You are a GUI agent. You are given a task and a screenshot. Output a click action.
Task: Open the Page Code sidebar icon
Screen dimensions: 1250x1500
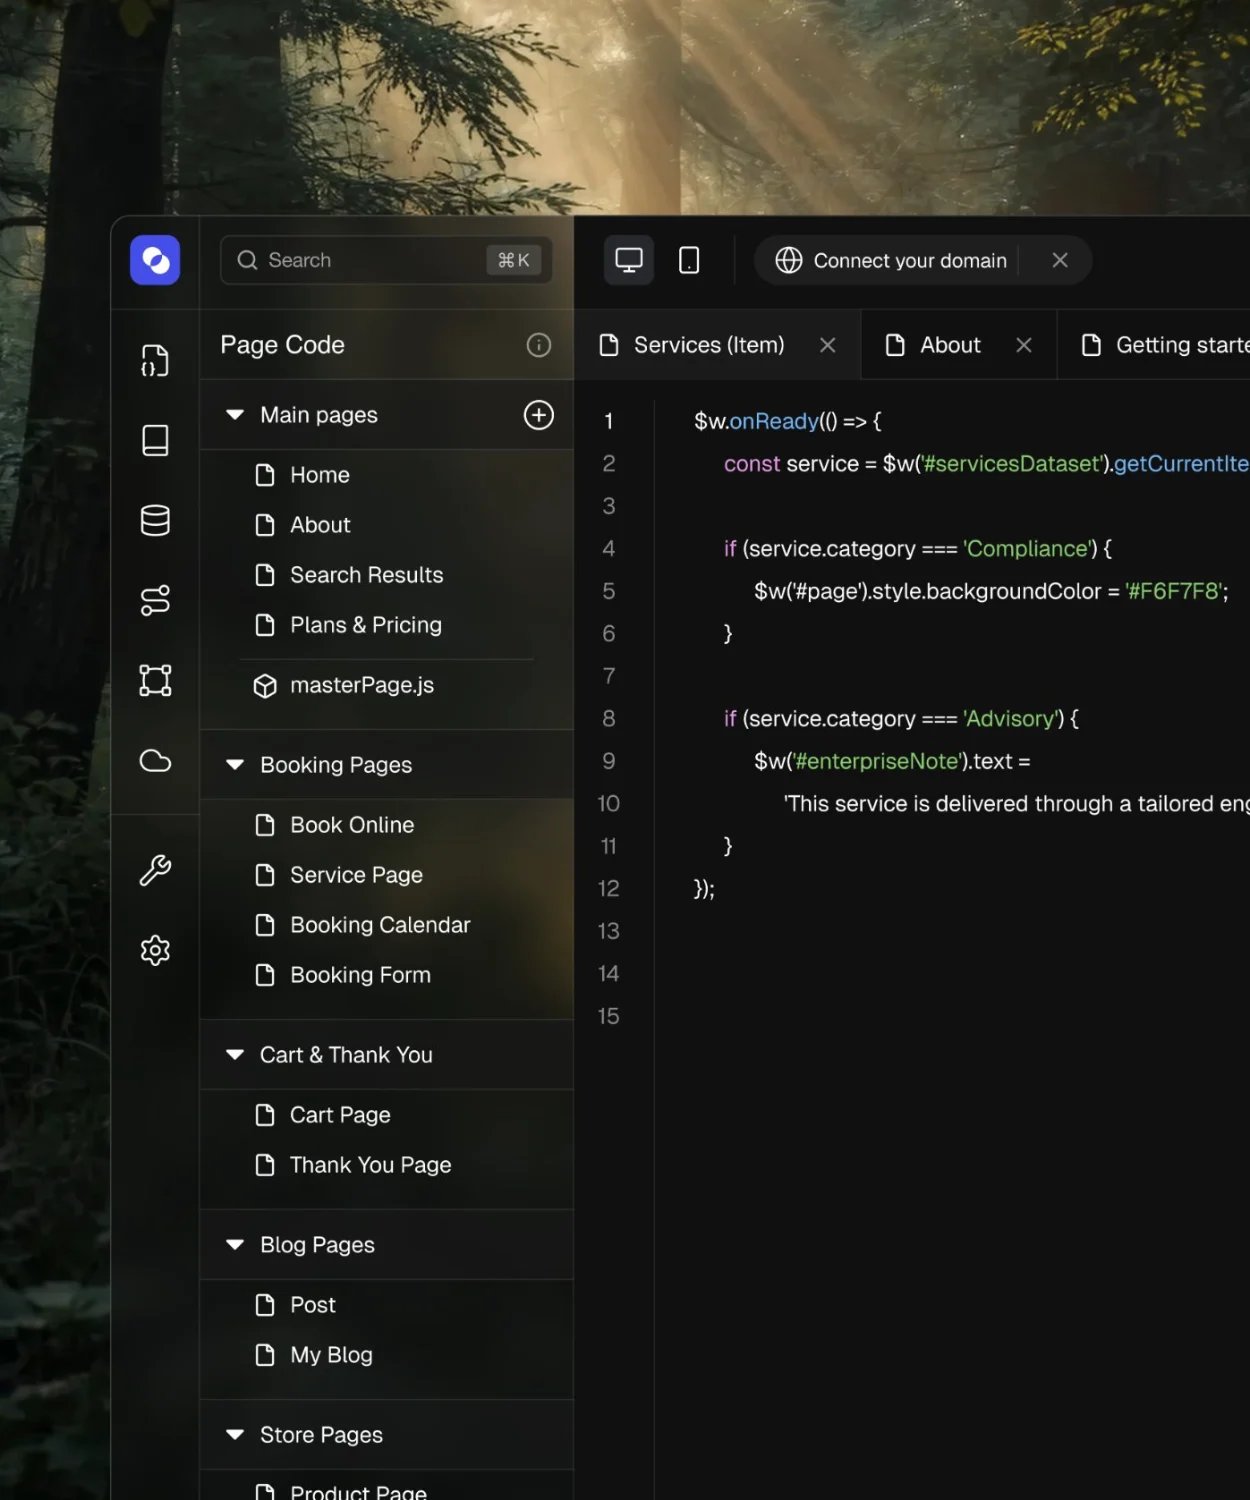pyautogui.click(x=155, y=360)
